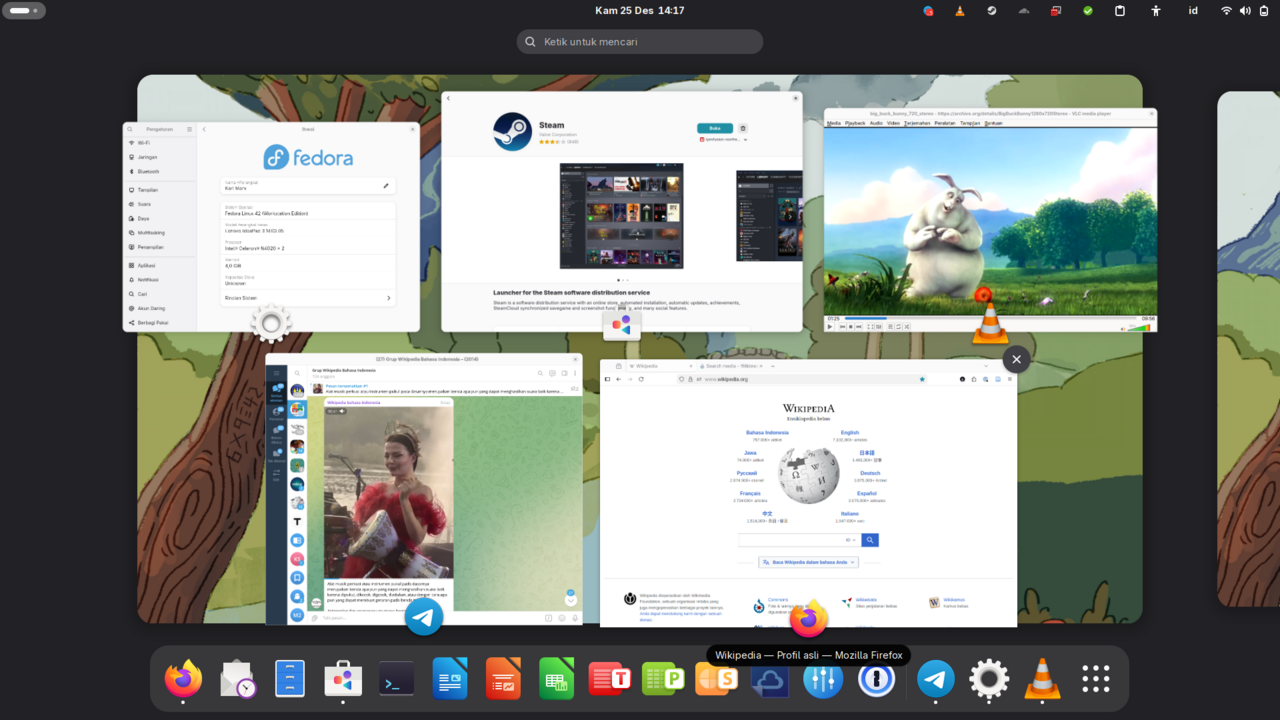
Task: Open the calendar via Kam 25 Des 14:17
Action: (x=640, y=11)
